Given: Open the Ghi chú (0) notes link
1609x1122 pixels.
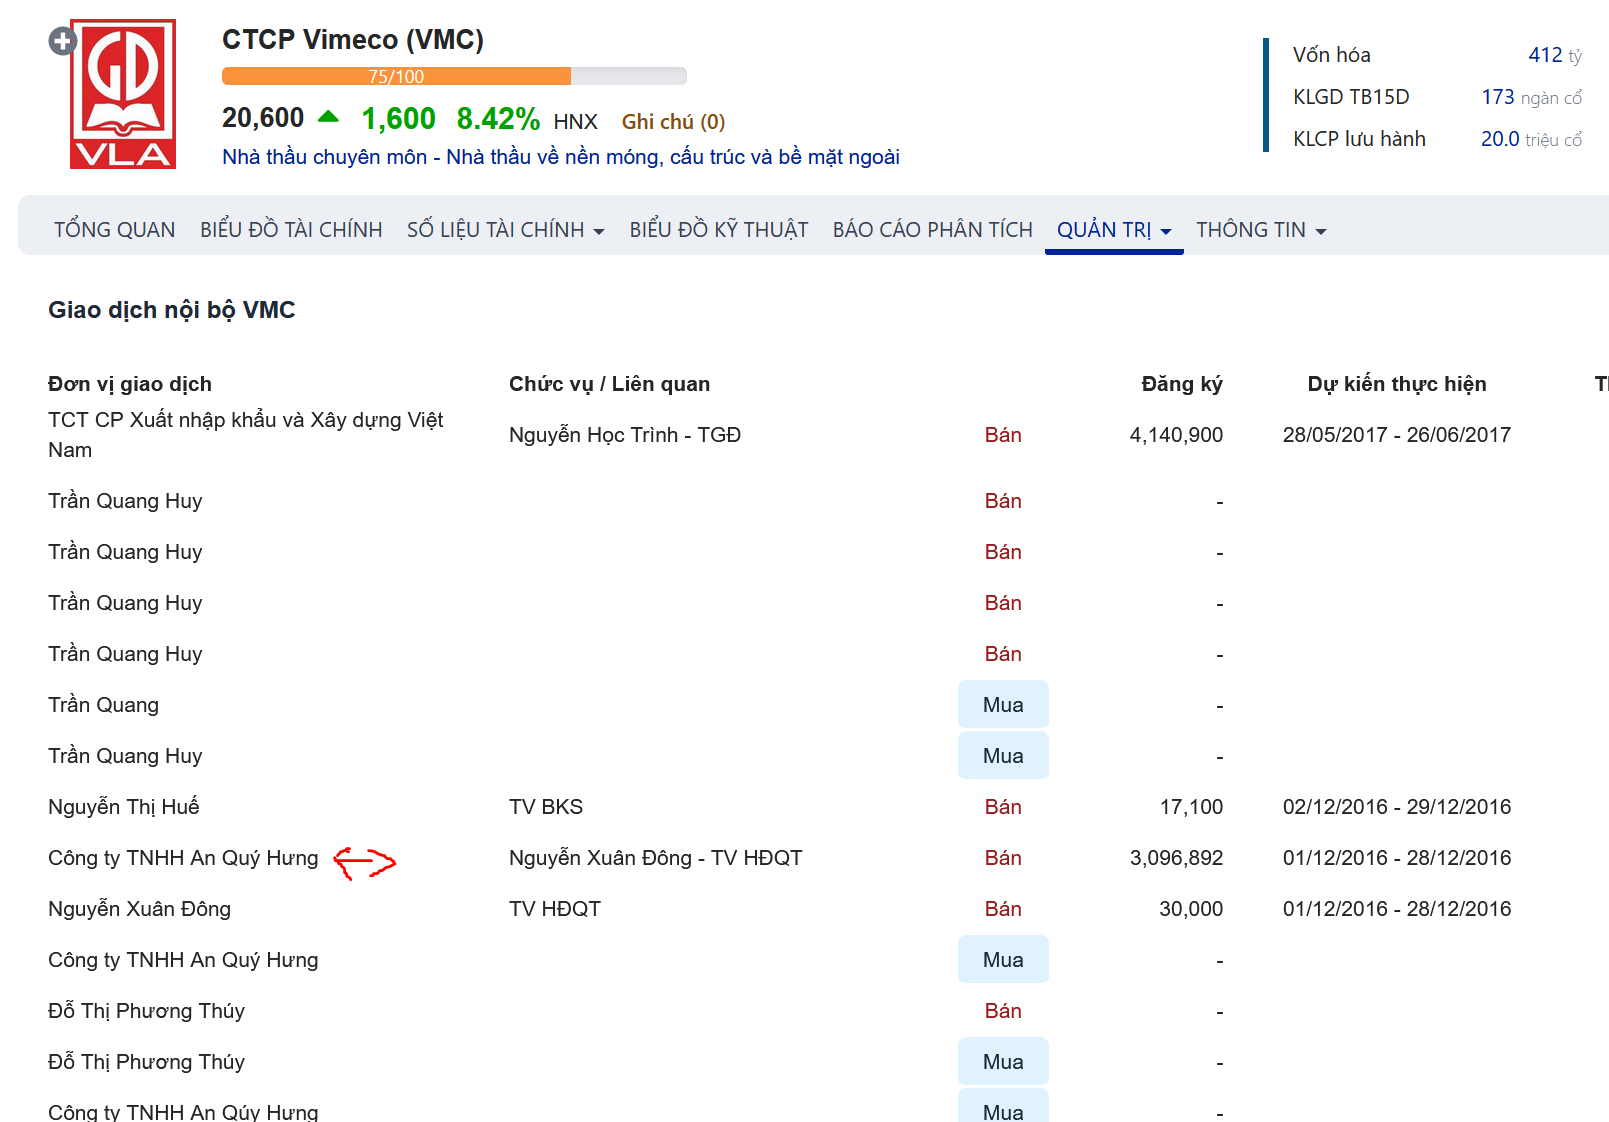Looking at the screenshot, I should click(x=673, y=121).
